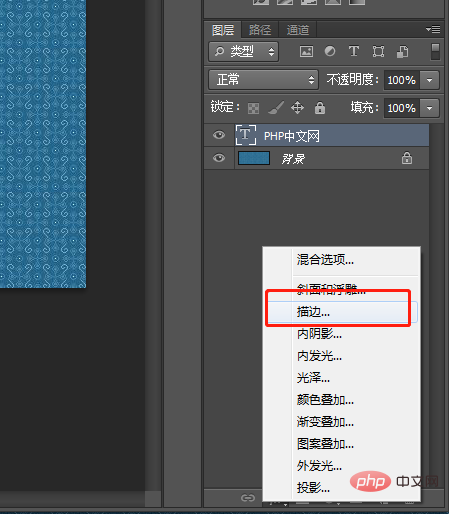
Task: Filter for smart objects icon
Action: 402,52
